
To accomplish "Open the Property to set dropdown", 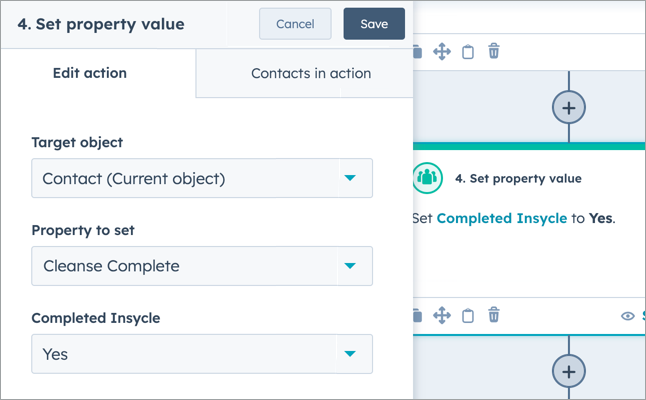I will tap(202, 266).
